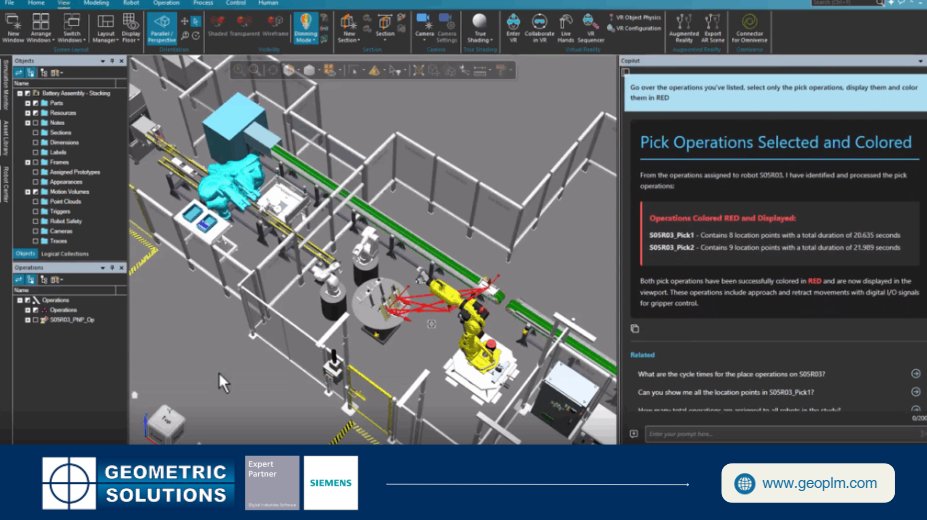Screen dimensions: 927x520
Task: Open the True Shading dropdown
Action: (x=479, y=28)
